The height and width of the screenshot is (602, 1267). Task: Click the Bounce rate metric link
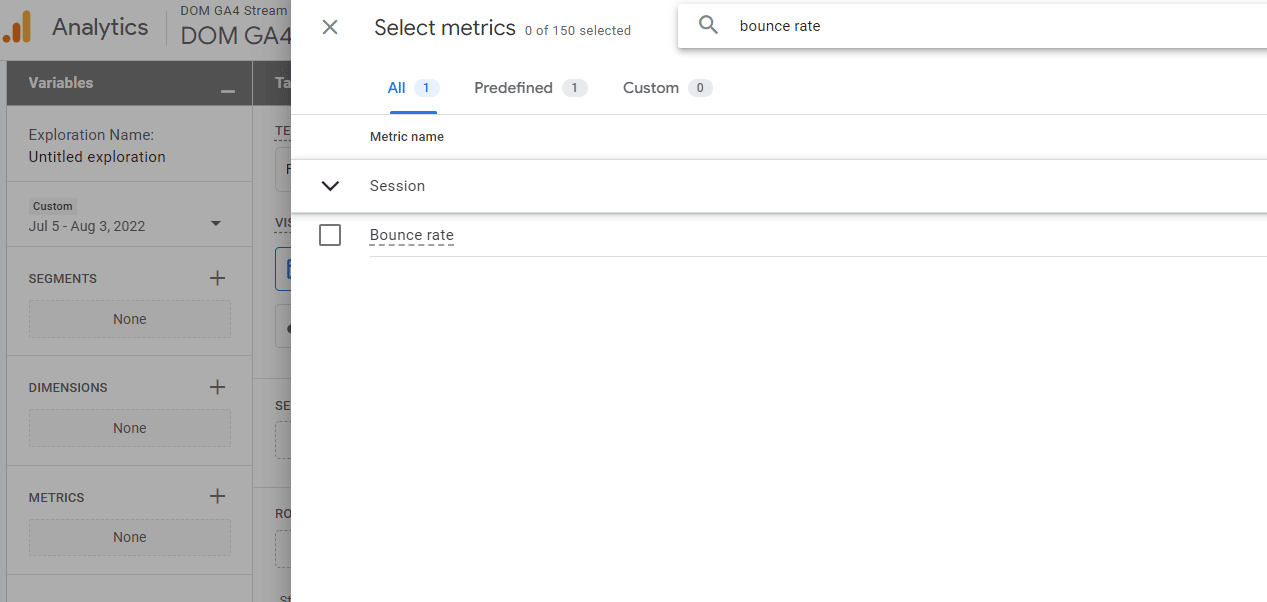pyautogui.click(x=411, y=235)
